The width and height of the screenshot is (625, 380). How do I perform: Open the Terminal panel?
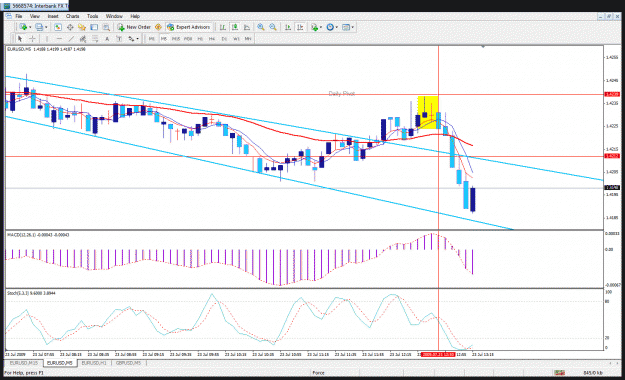tap(94, 27)
